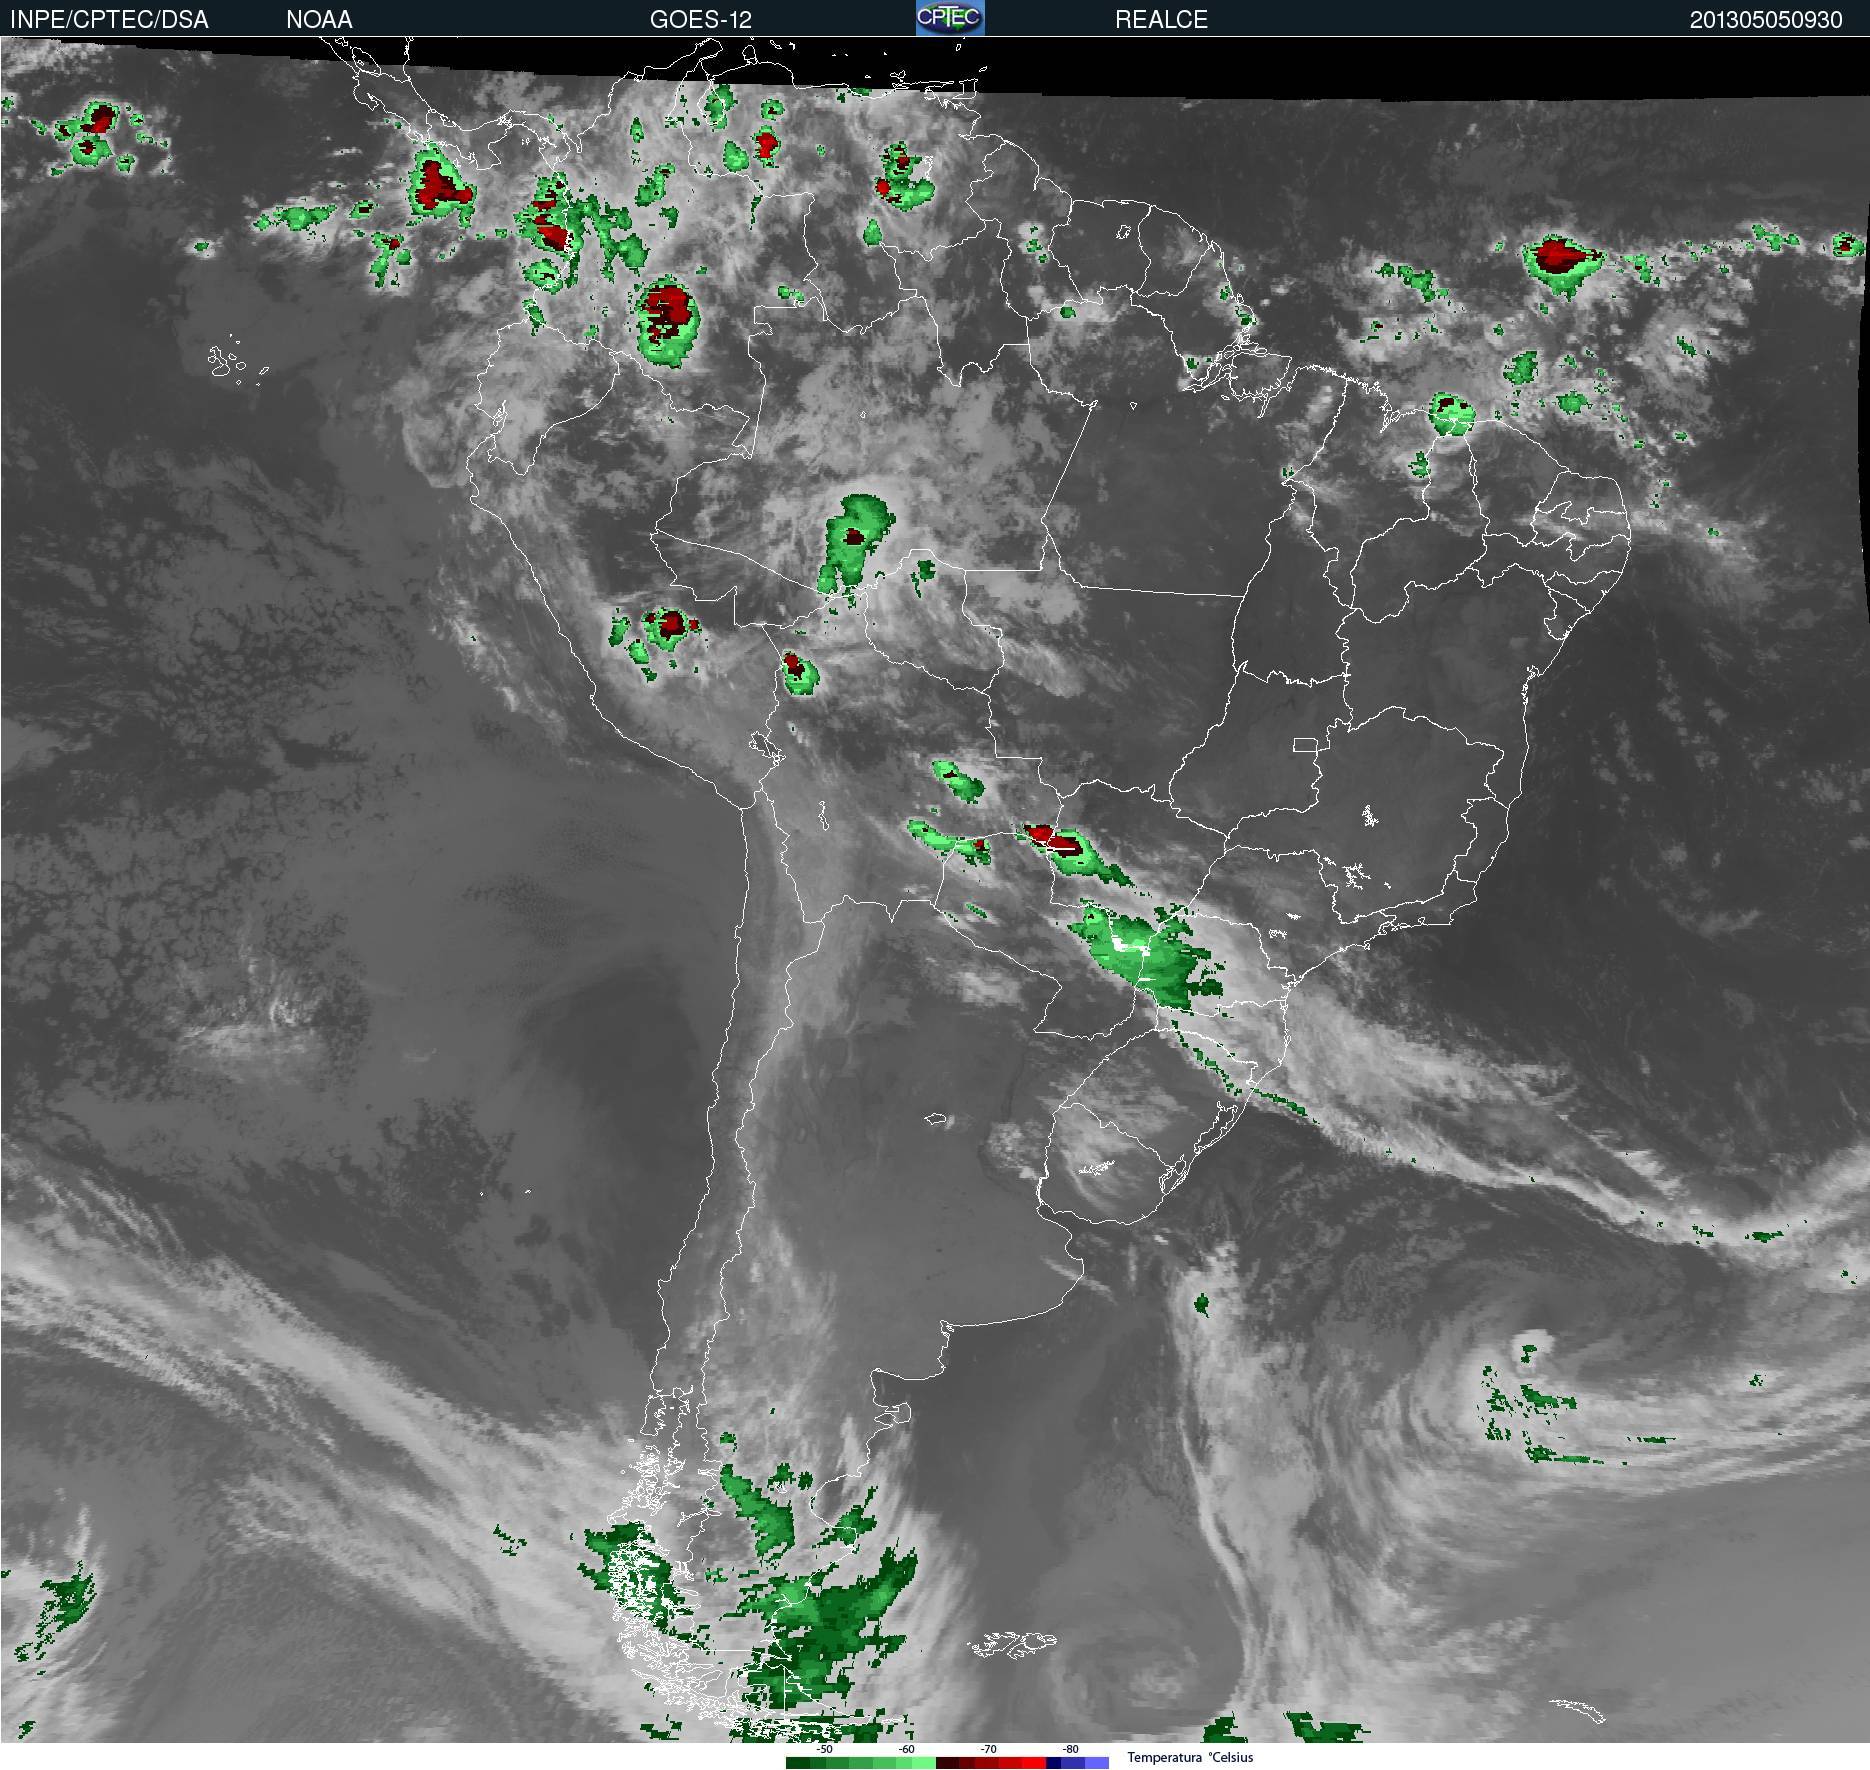Viewport: 1870px width, 1770px height.
Task: Click the REALCE label in the header
Action: click(x=1161, y=20)
